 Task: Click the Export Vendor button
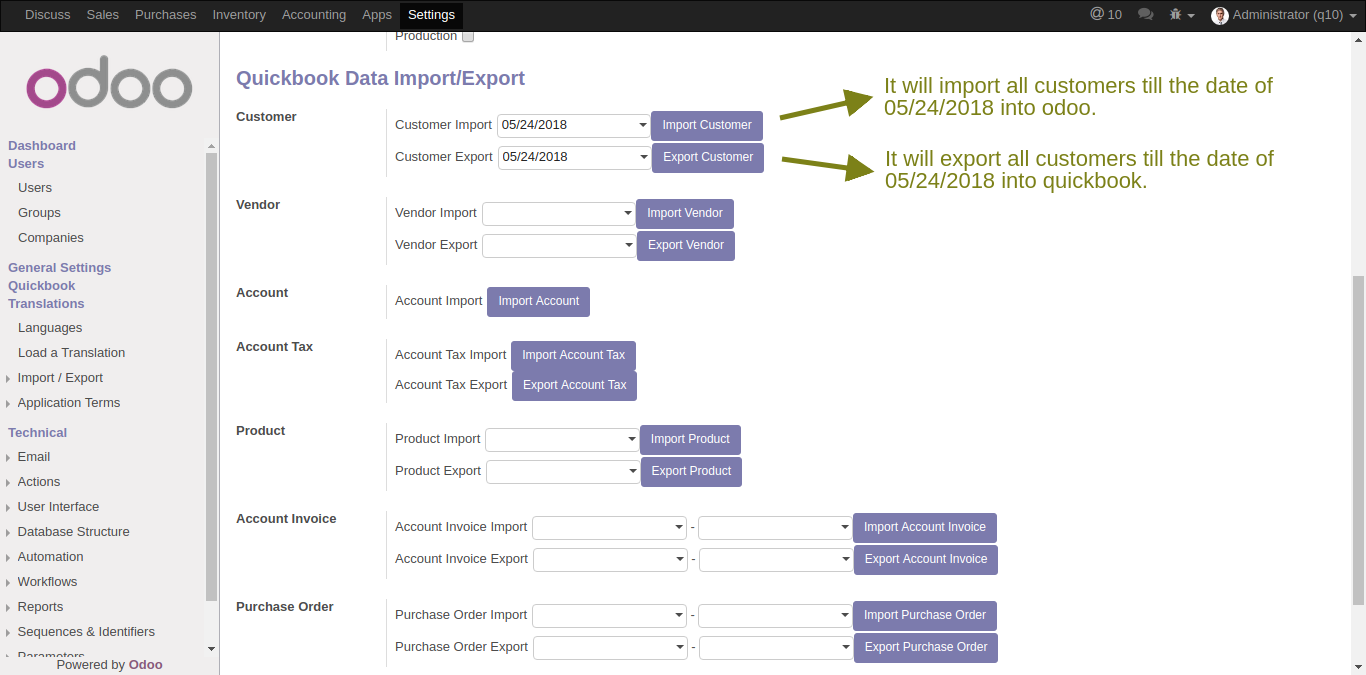click(x=686, y=245)
